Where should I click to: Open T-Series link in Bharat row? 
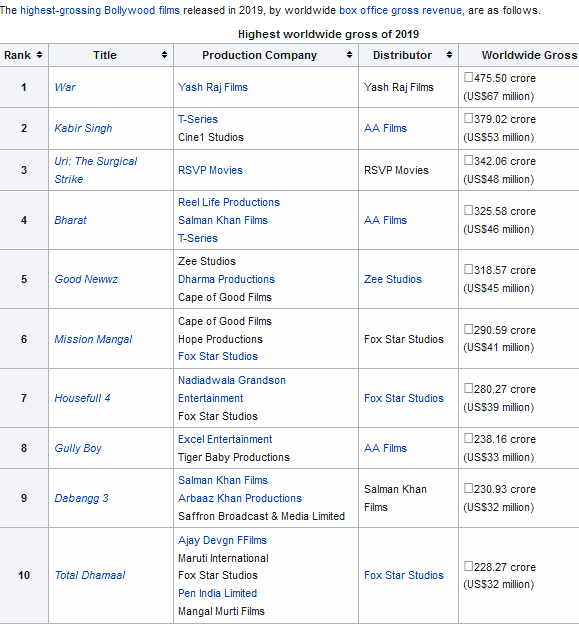[198, 238]
